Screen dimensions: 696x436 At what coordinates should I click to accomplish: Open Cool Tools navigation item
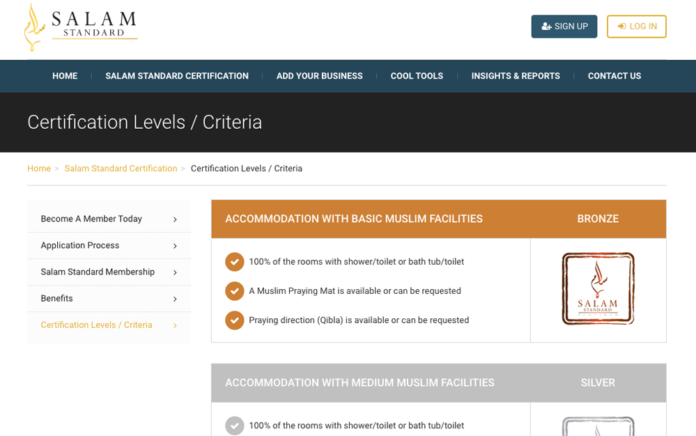click(x=416, y=76)
